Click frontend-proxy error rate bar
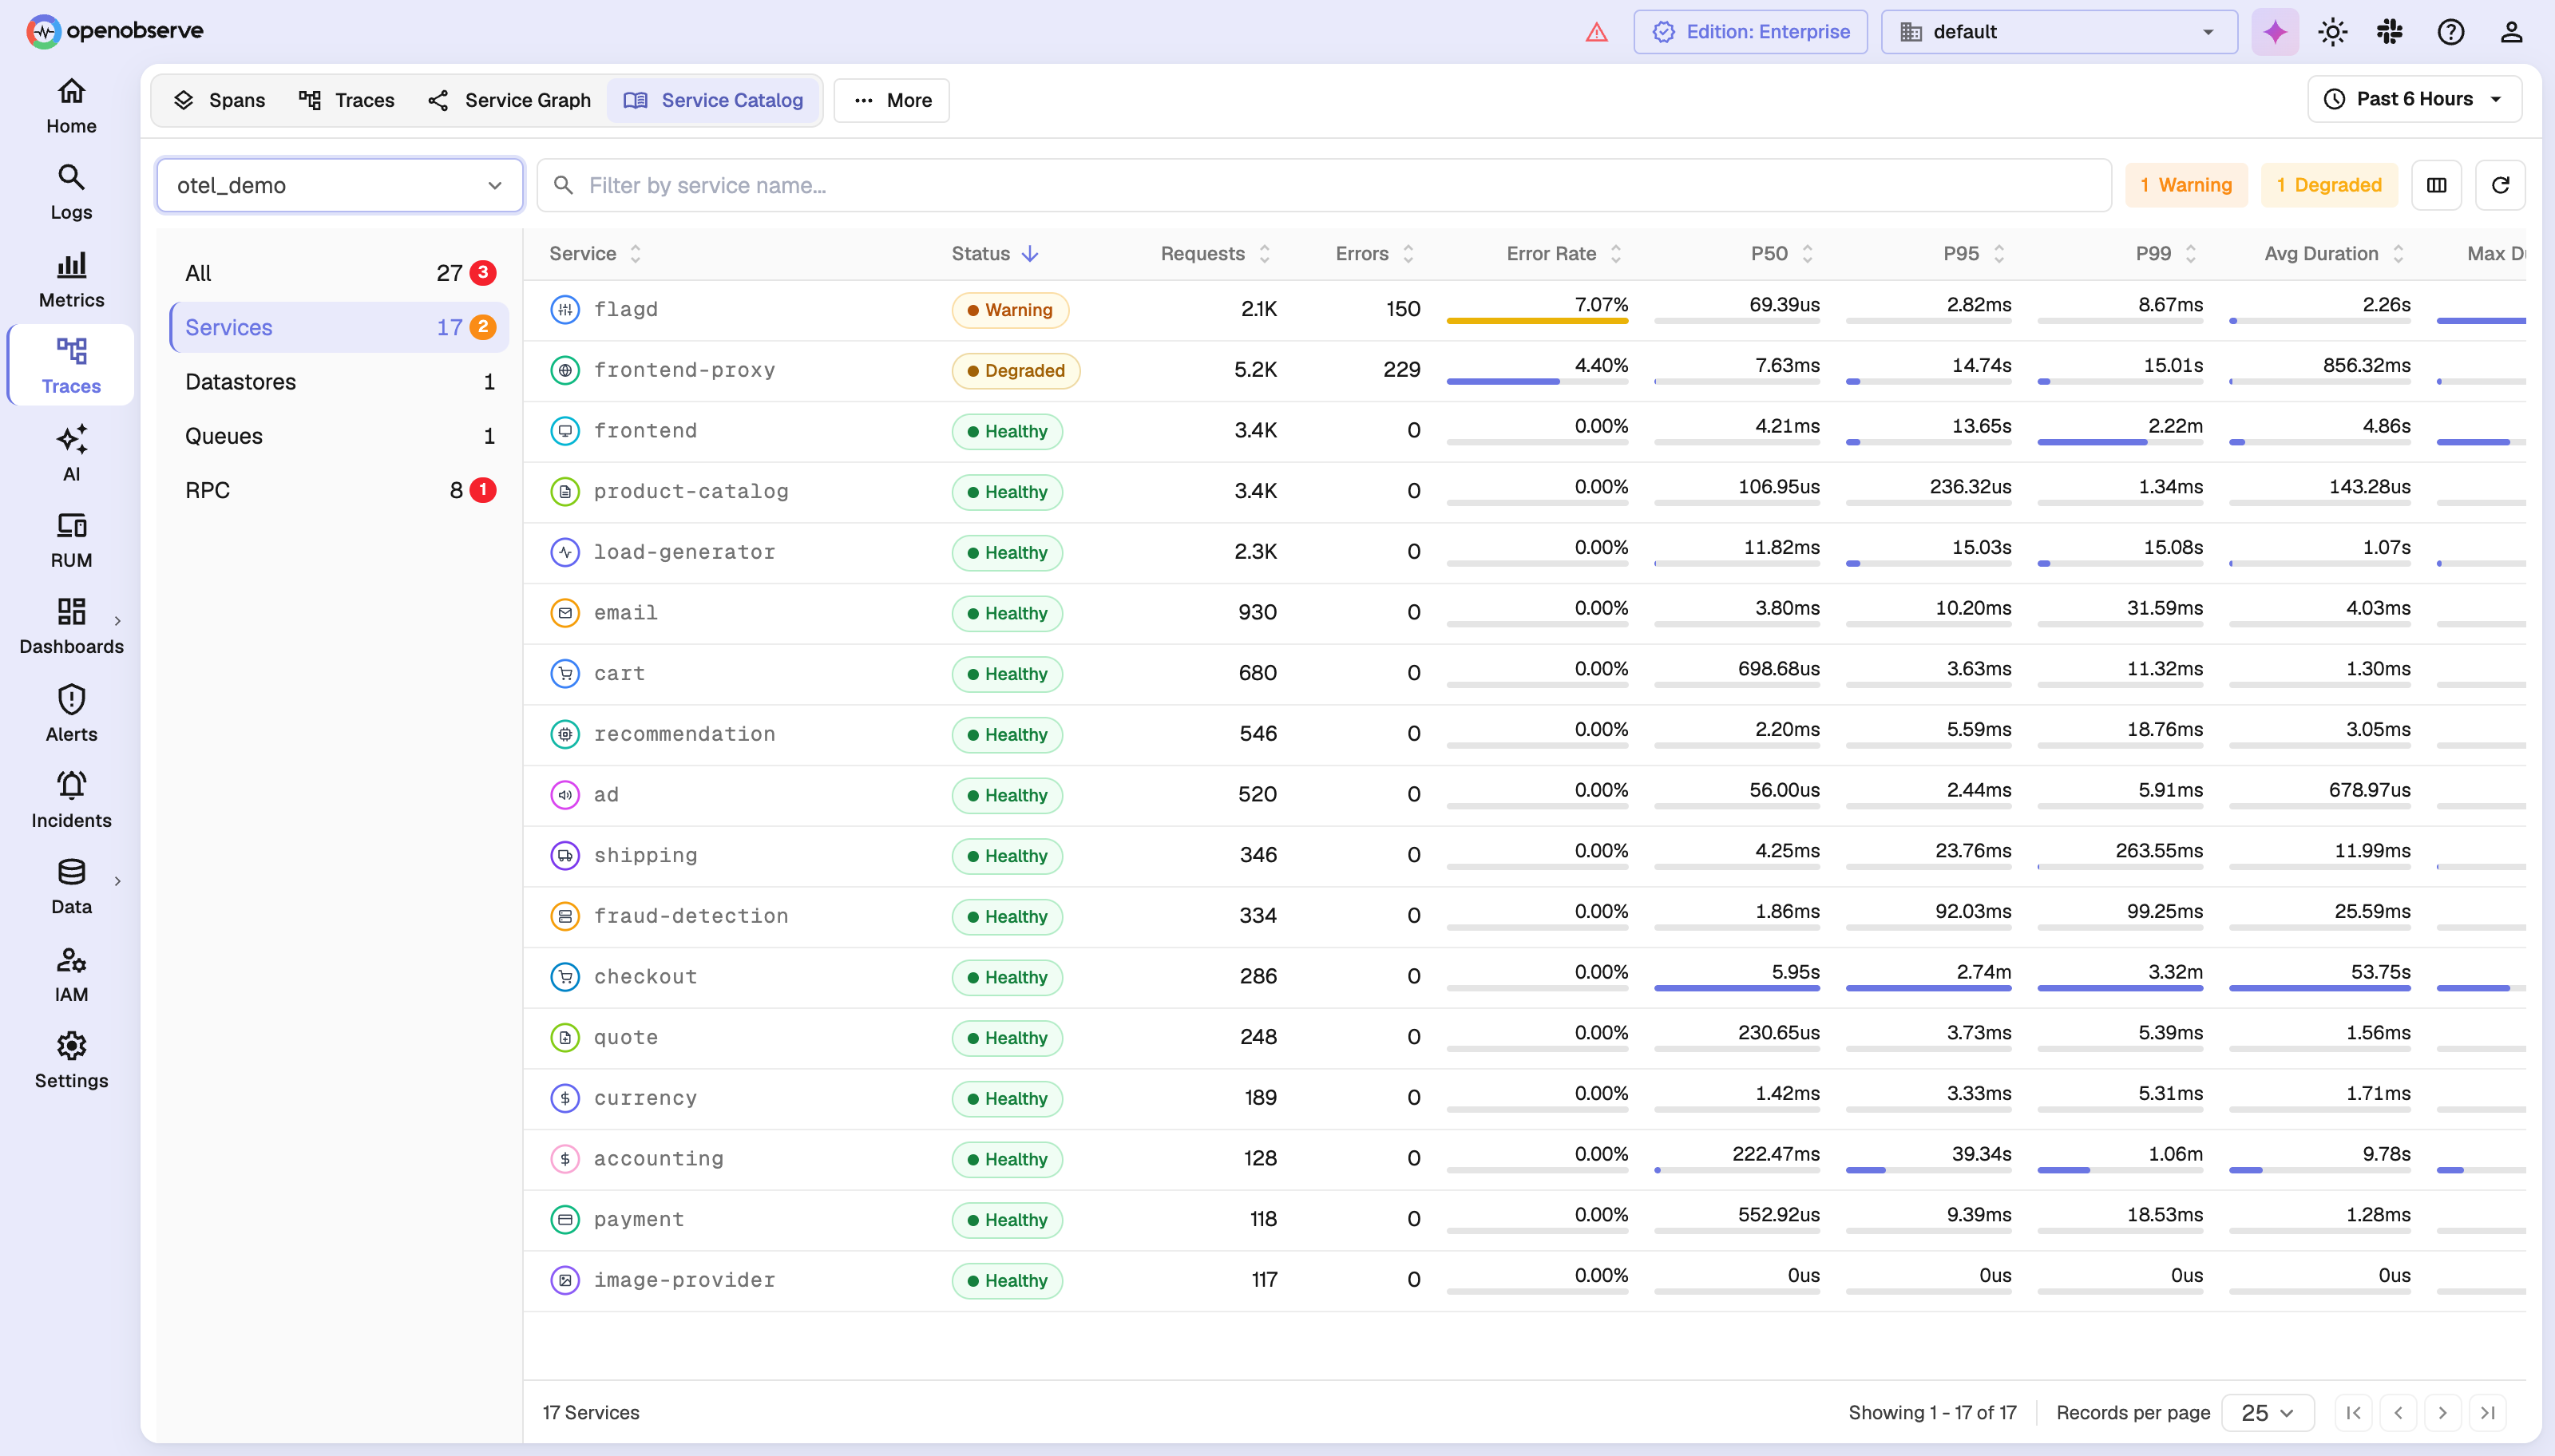2555x1456 pixels. pos(1537,381)
